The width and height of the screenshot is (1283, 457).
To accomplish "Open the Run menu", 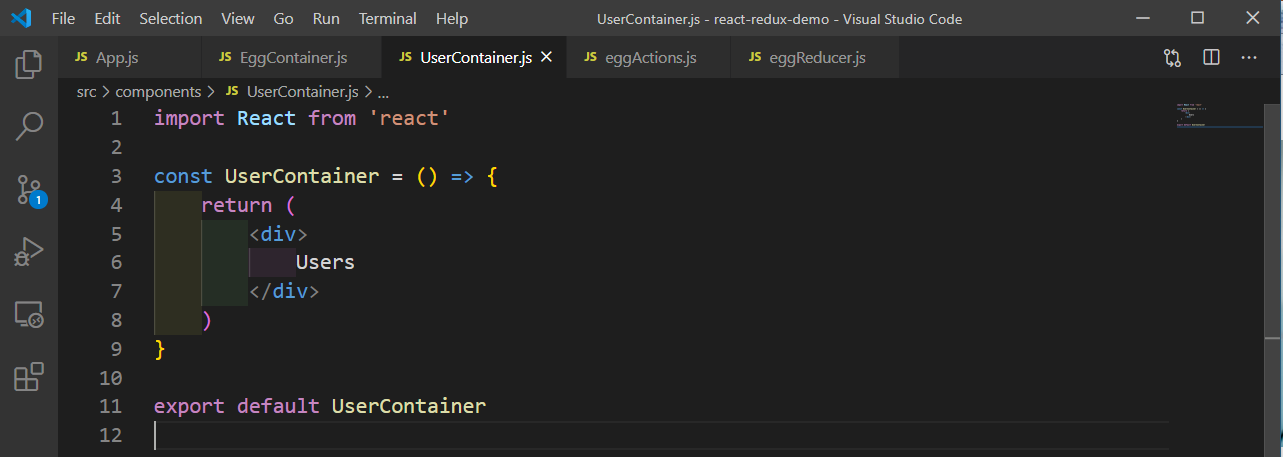I will [326, 18].
